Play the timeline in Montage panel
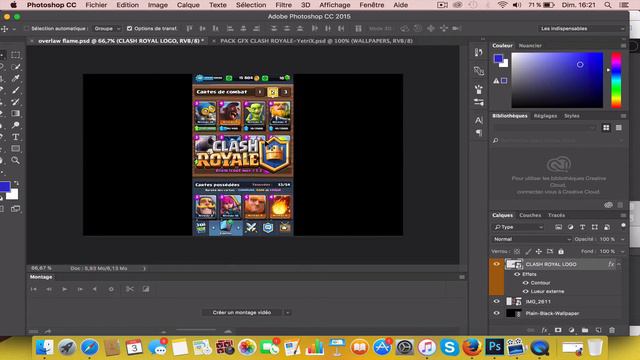640x360 pixels. (x=64, y=289)
